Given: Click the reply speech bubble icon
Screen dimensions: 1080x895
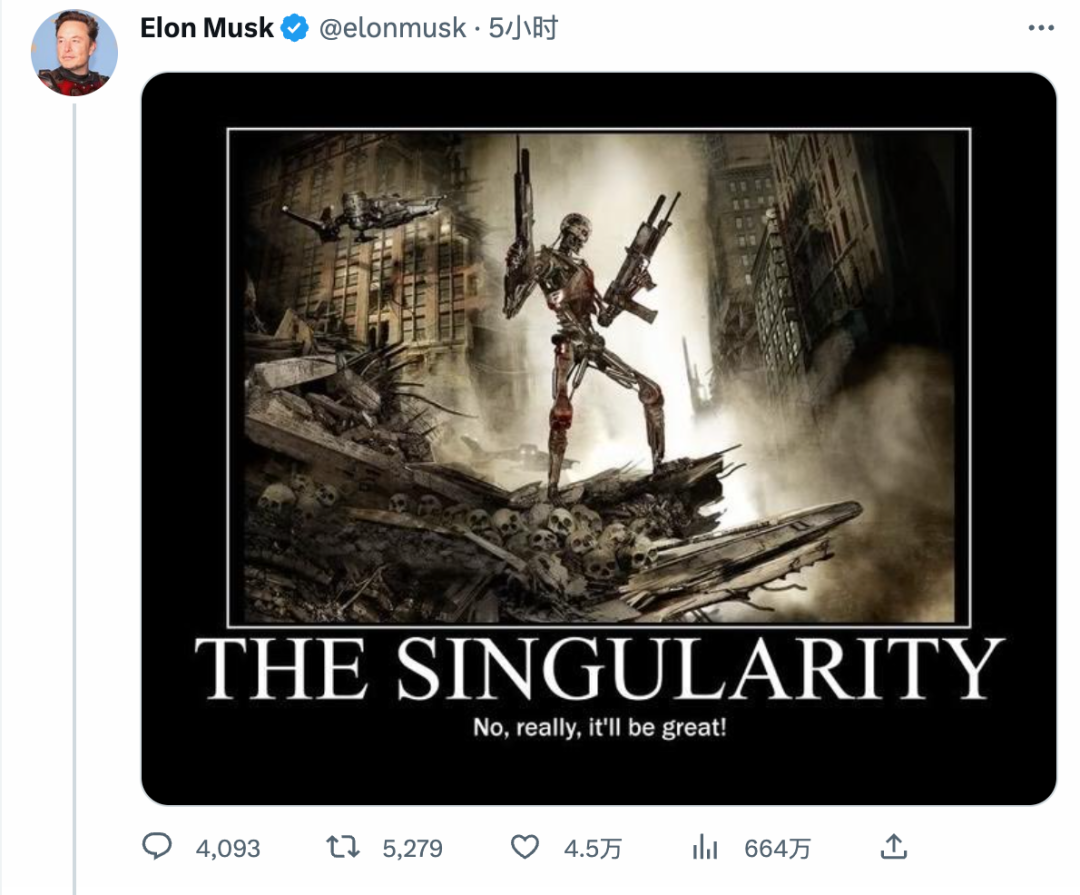Looking at the screenshot, I should click(x=157, y=848).
